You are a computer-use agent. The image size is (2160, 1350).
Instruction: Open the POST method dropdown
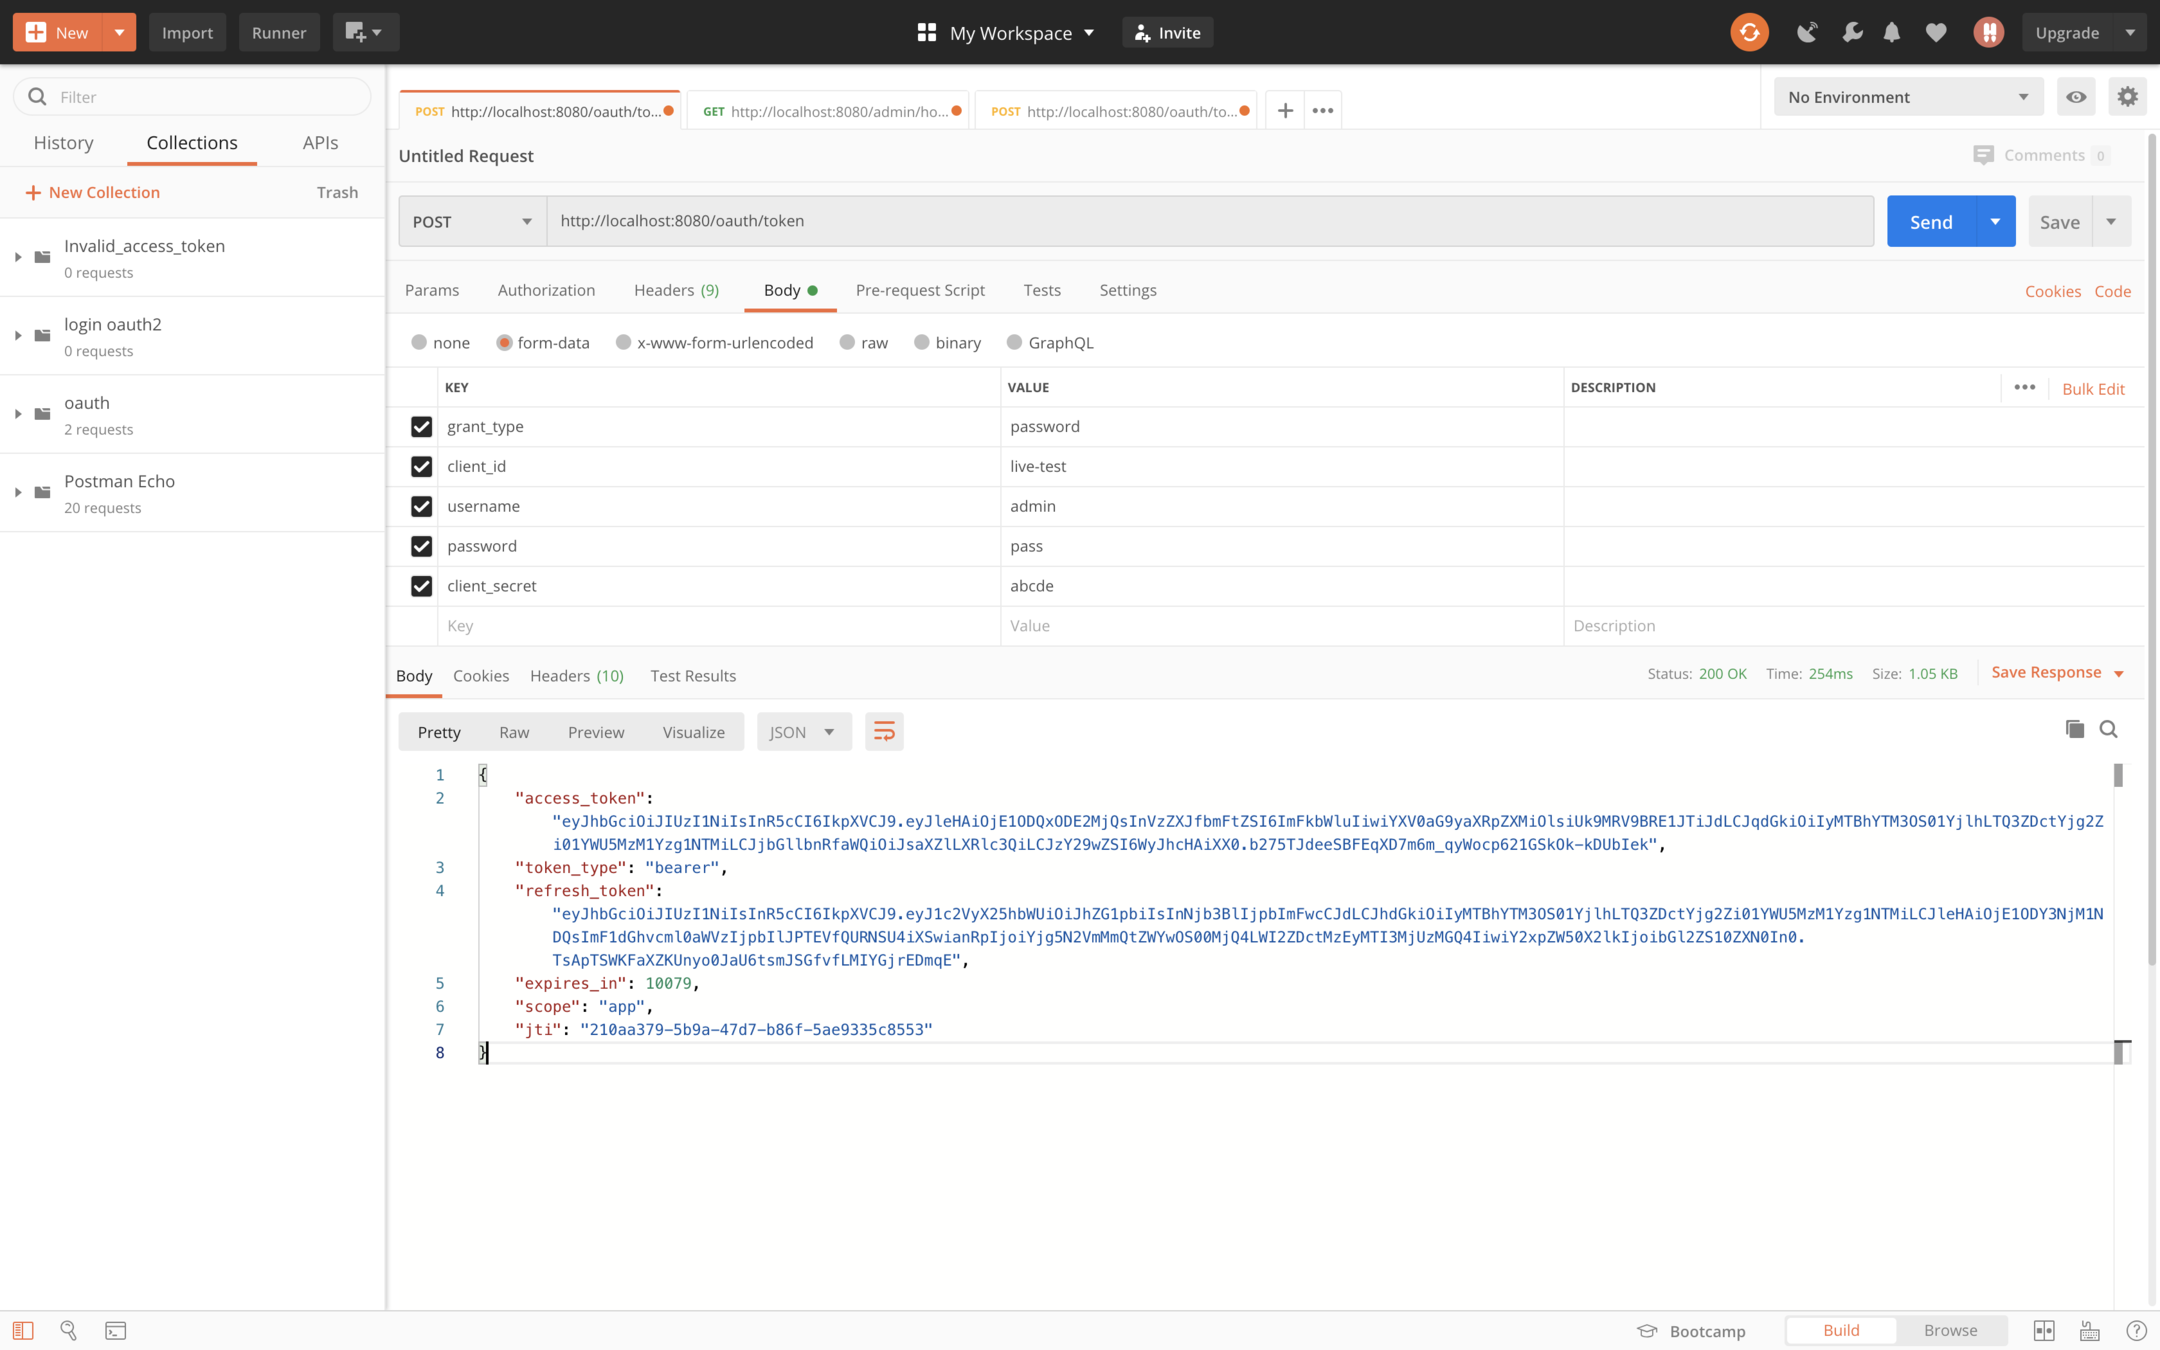472,221
